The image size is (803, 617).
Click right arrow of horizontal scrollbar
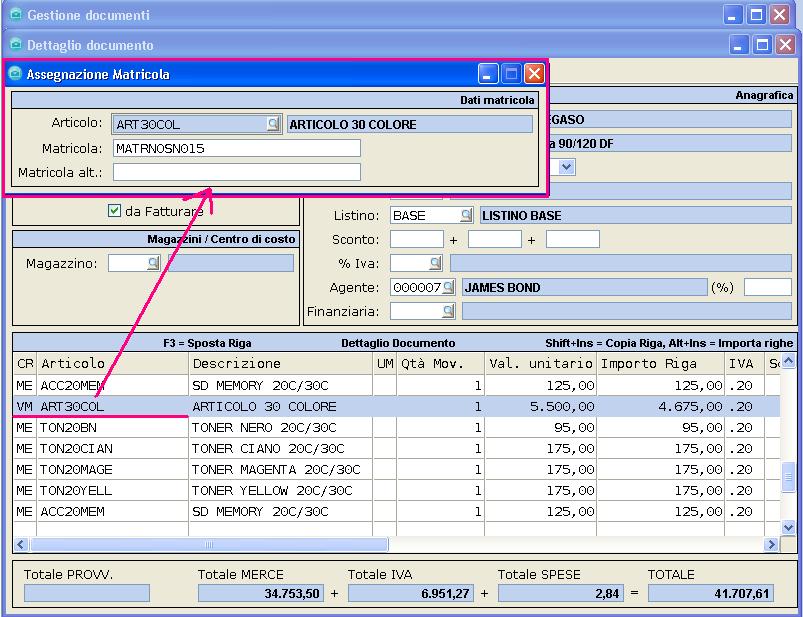pos(771,544)
